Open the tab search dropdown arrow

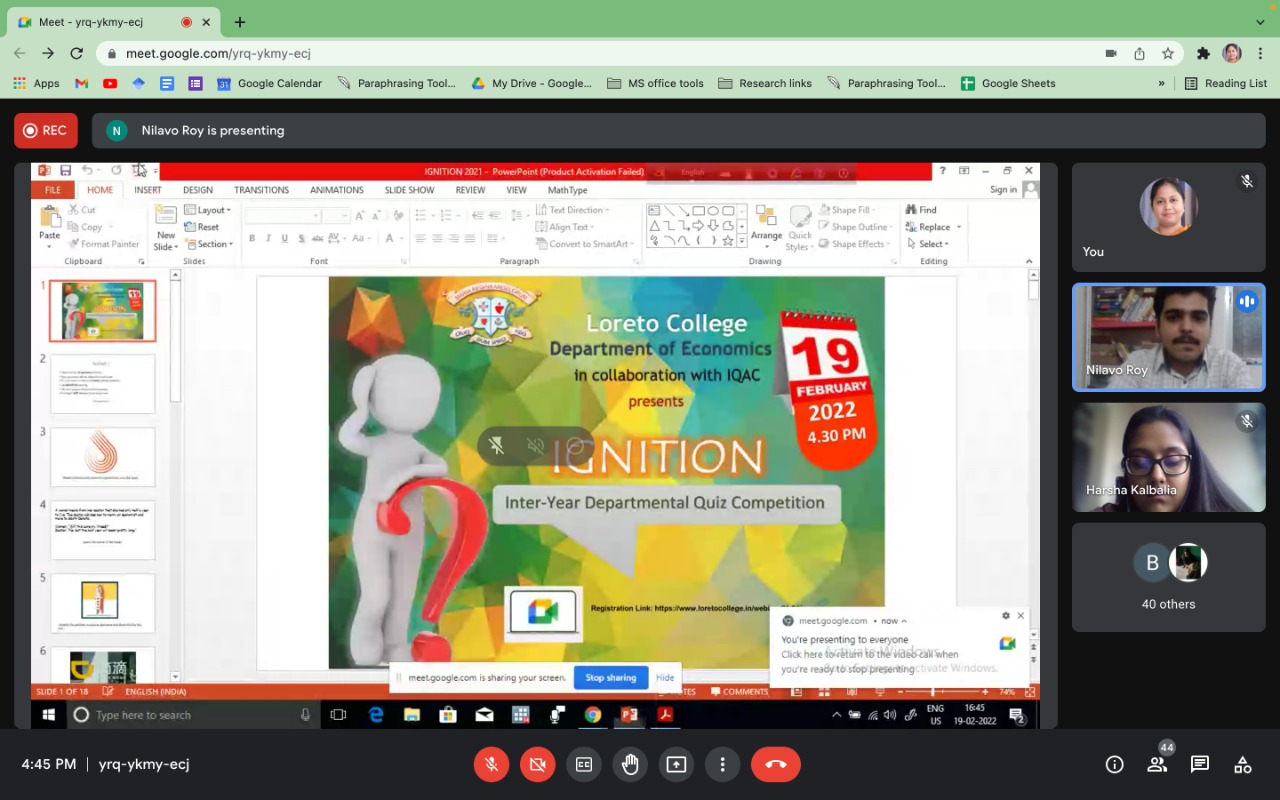[1260, 22]
